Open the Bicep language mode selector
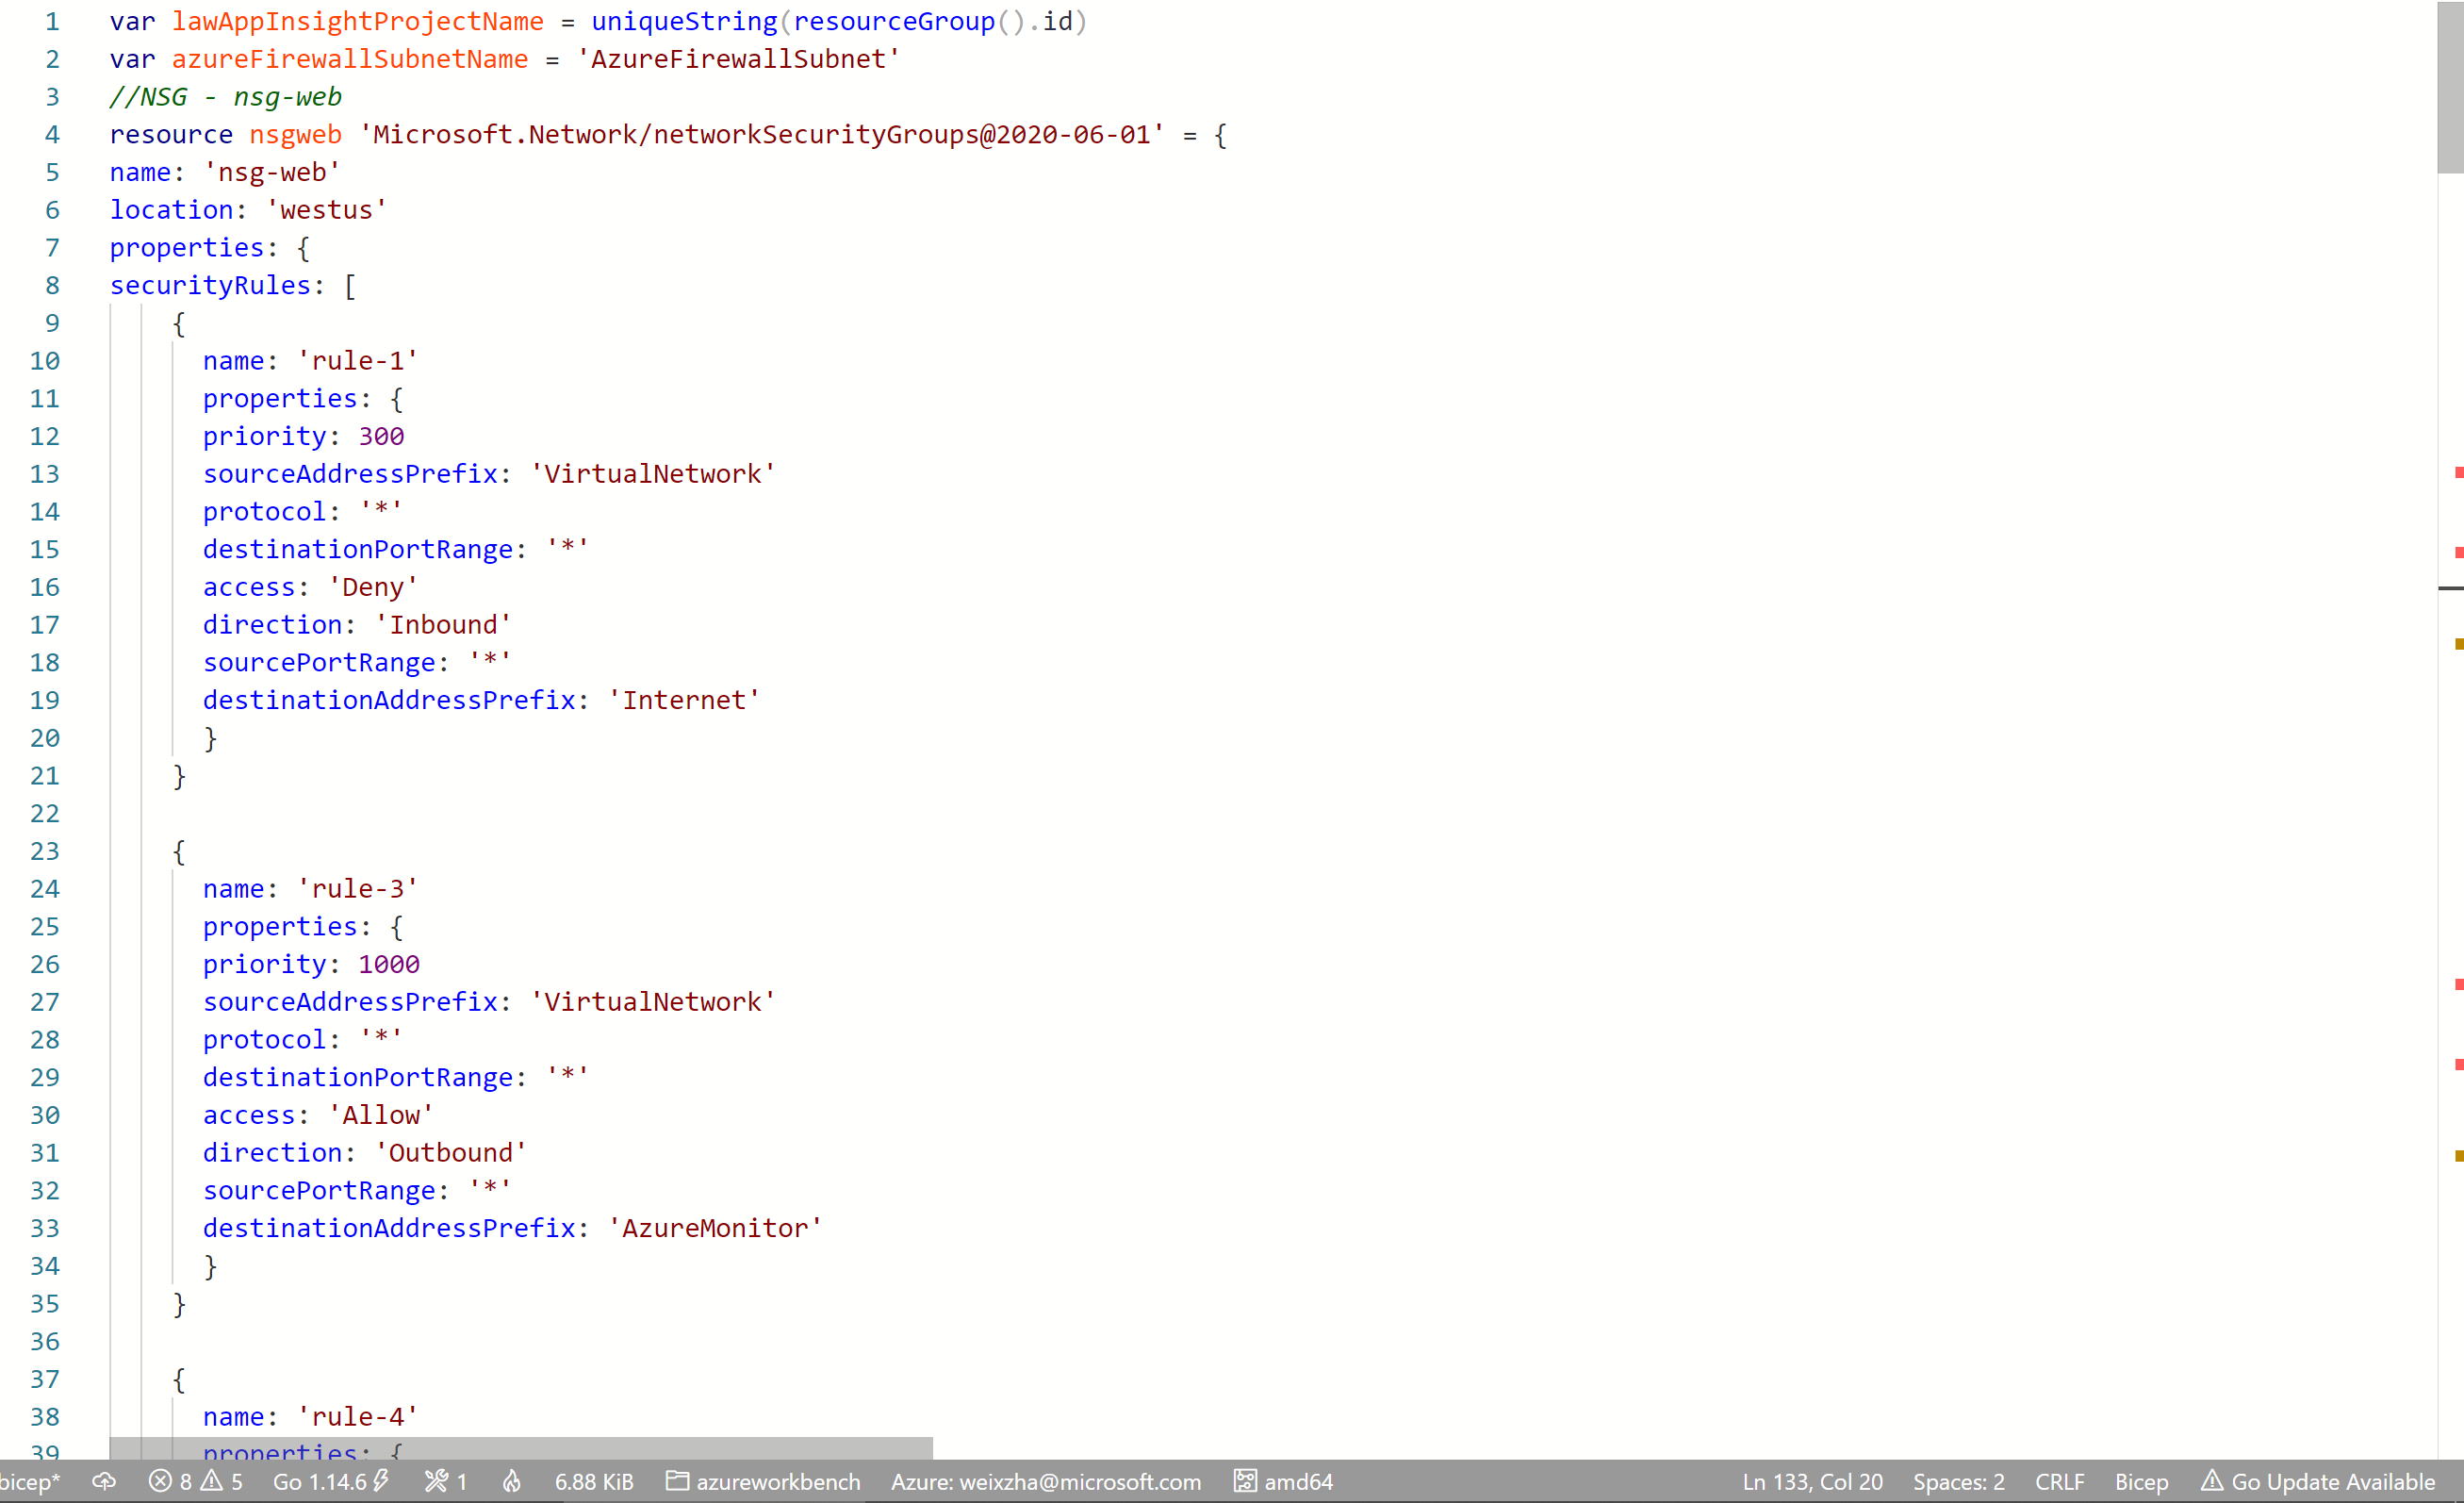 [x=2141, y=1481]
